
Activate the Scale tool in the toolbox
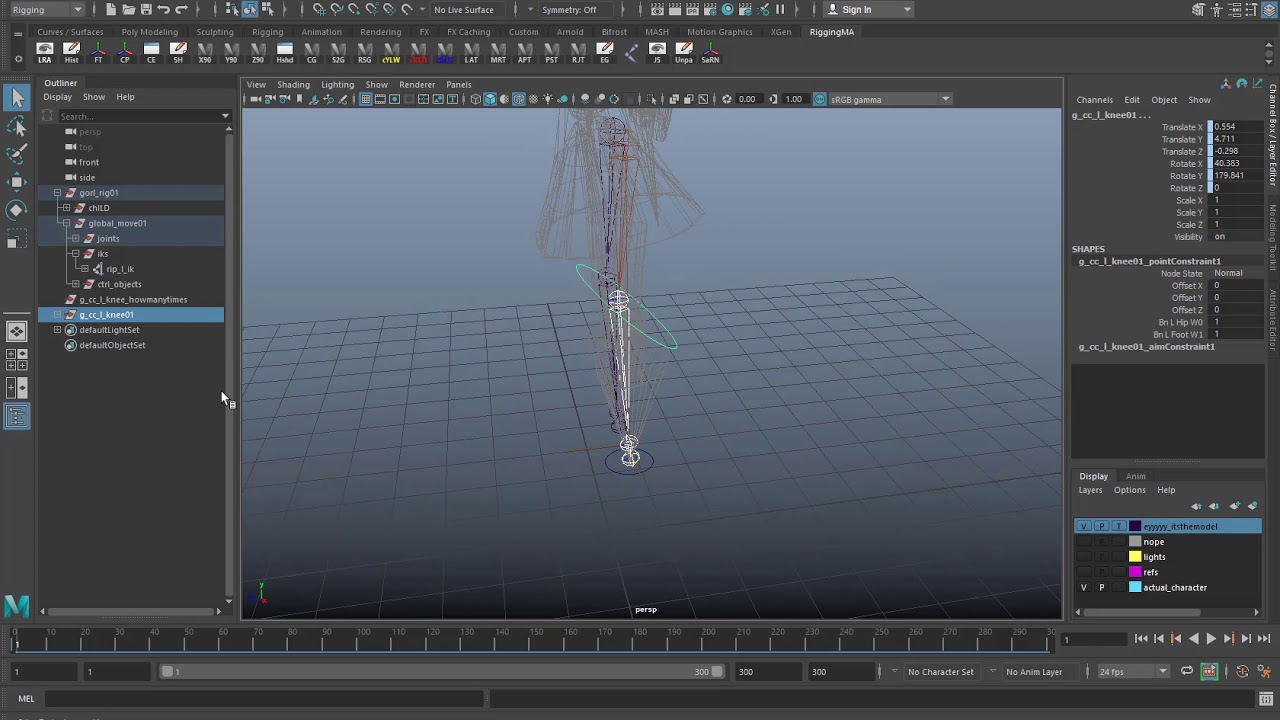point(17,239)
